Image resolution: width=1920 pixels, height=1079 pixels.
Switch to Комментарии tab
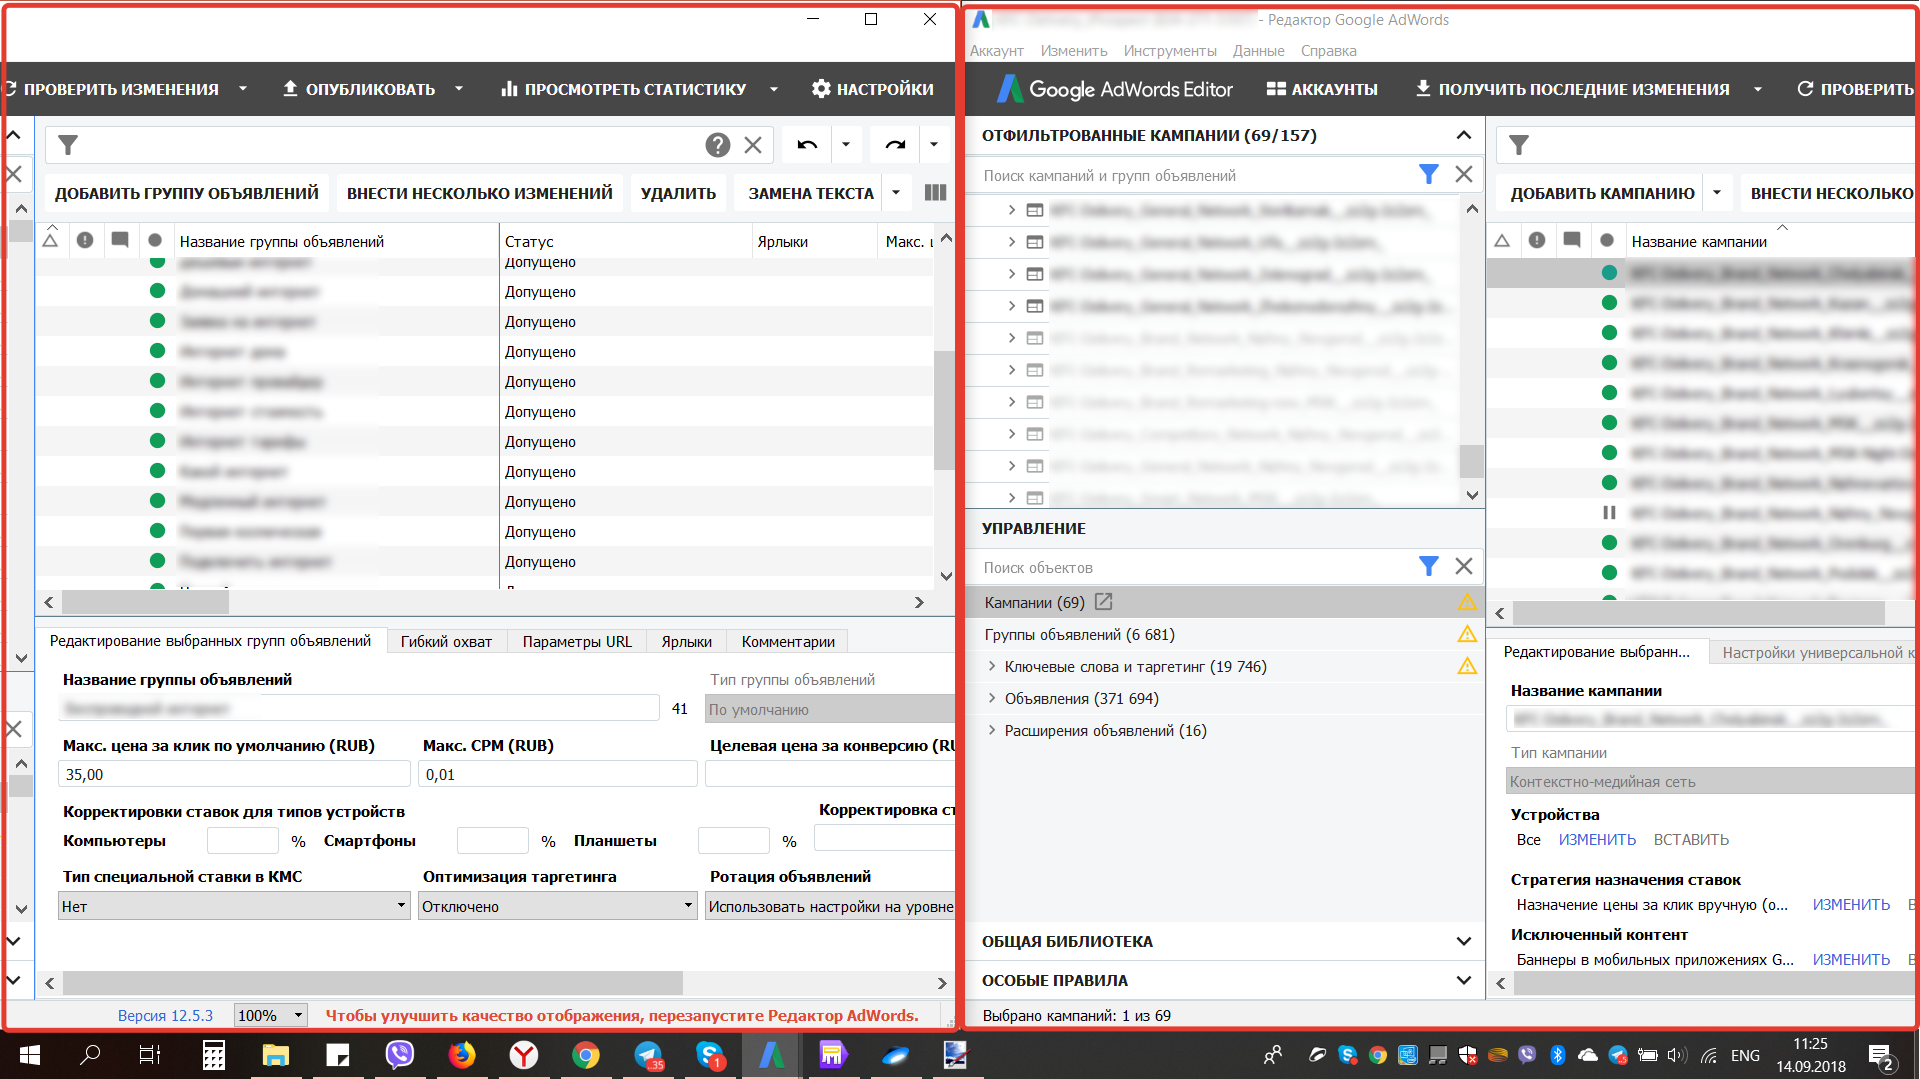click(788, 641)
